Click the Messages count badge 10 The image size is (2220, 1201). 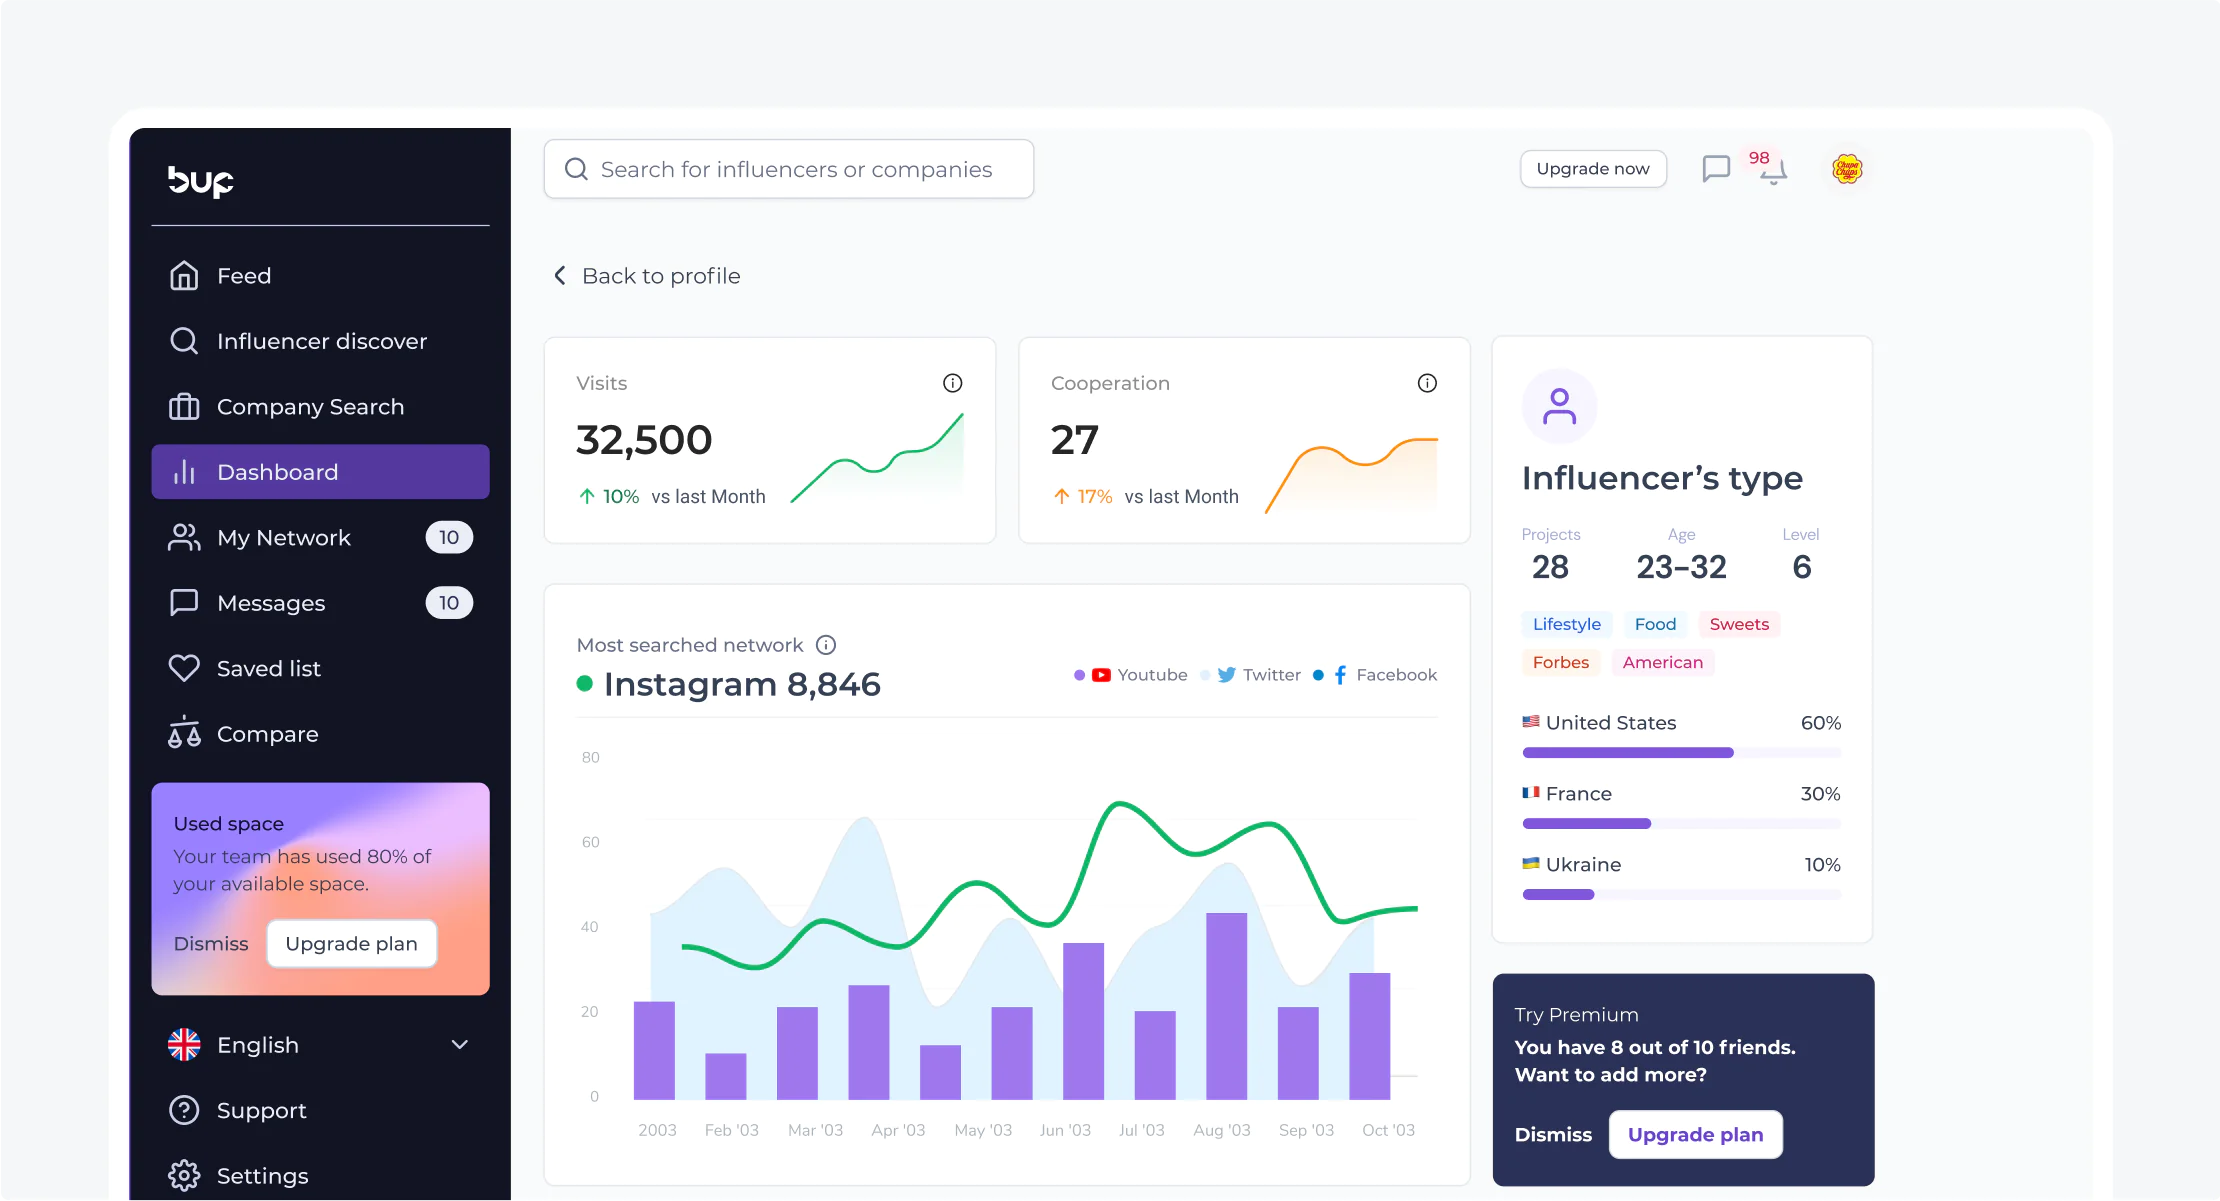[449, 603]
